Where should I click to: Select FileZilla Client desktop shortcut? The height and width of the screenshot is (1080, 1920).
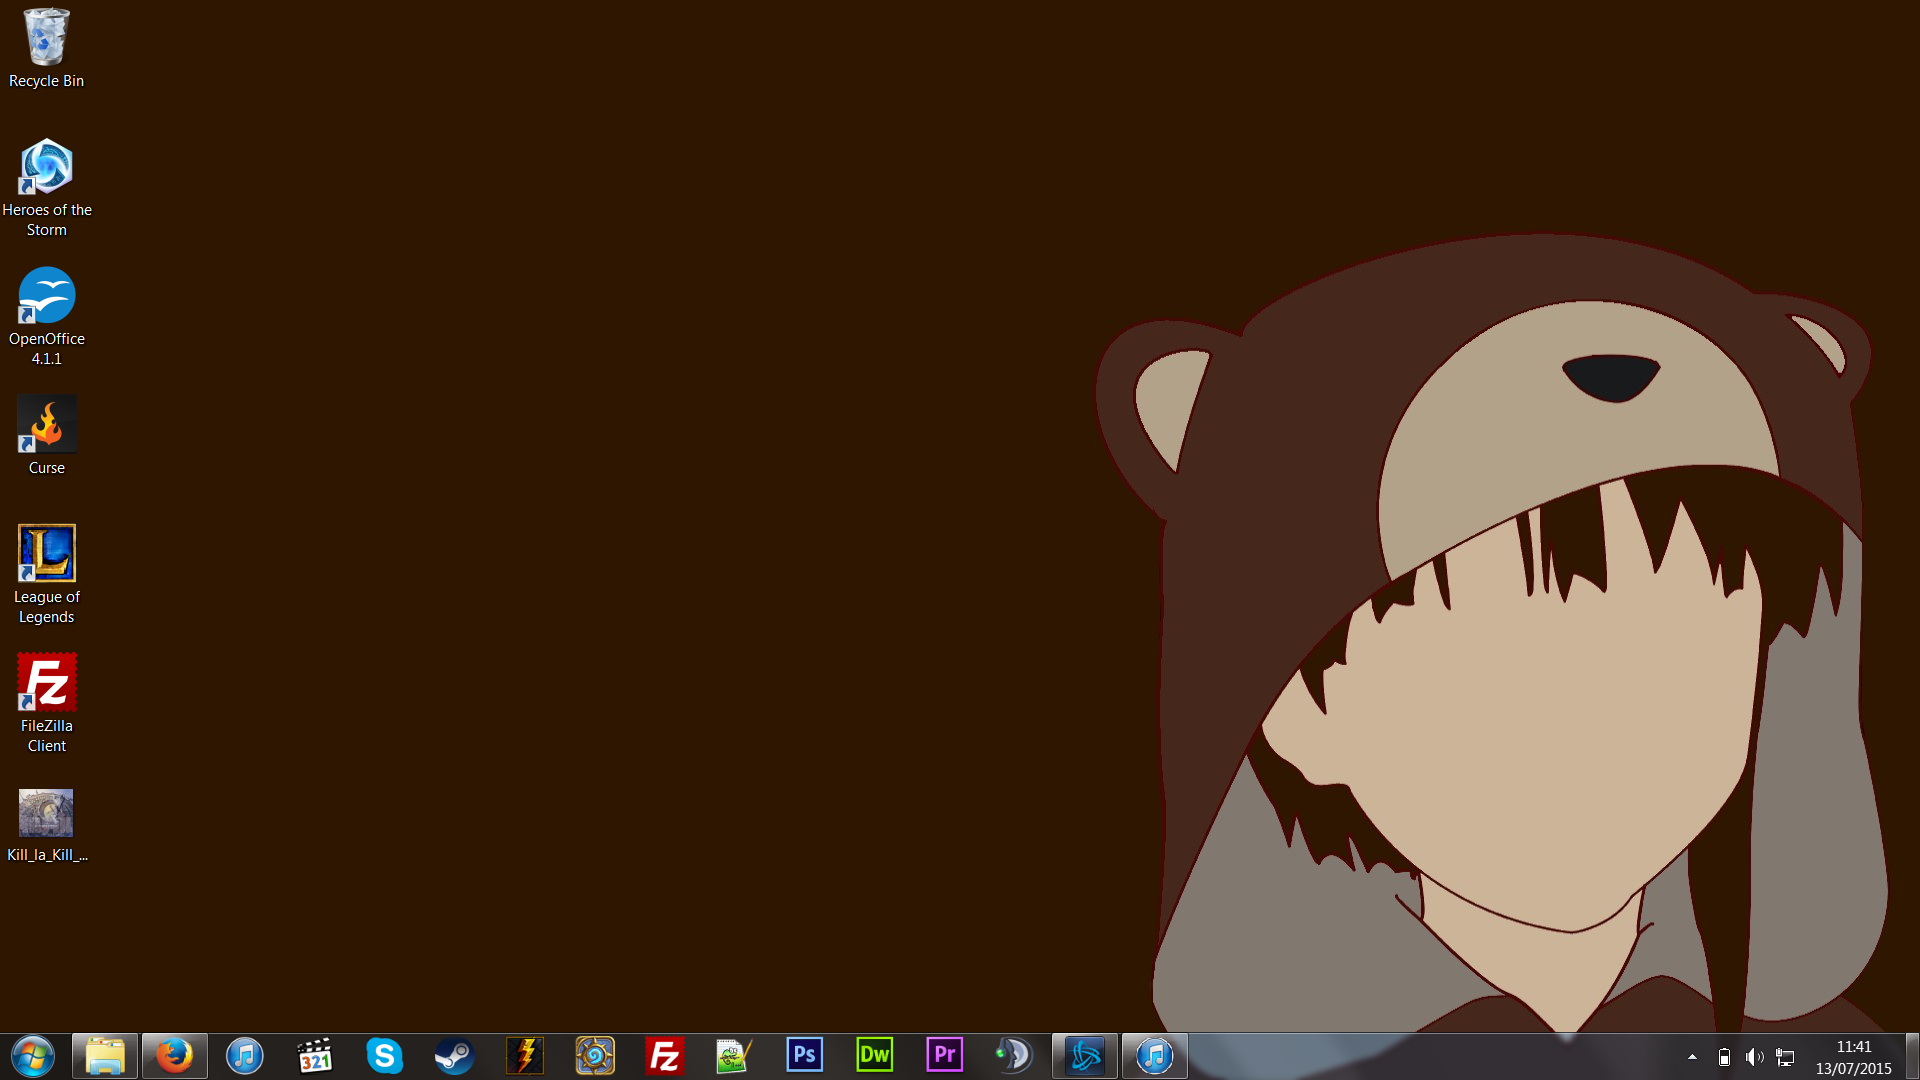46,704
